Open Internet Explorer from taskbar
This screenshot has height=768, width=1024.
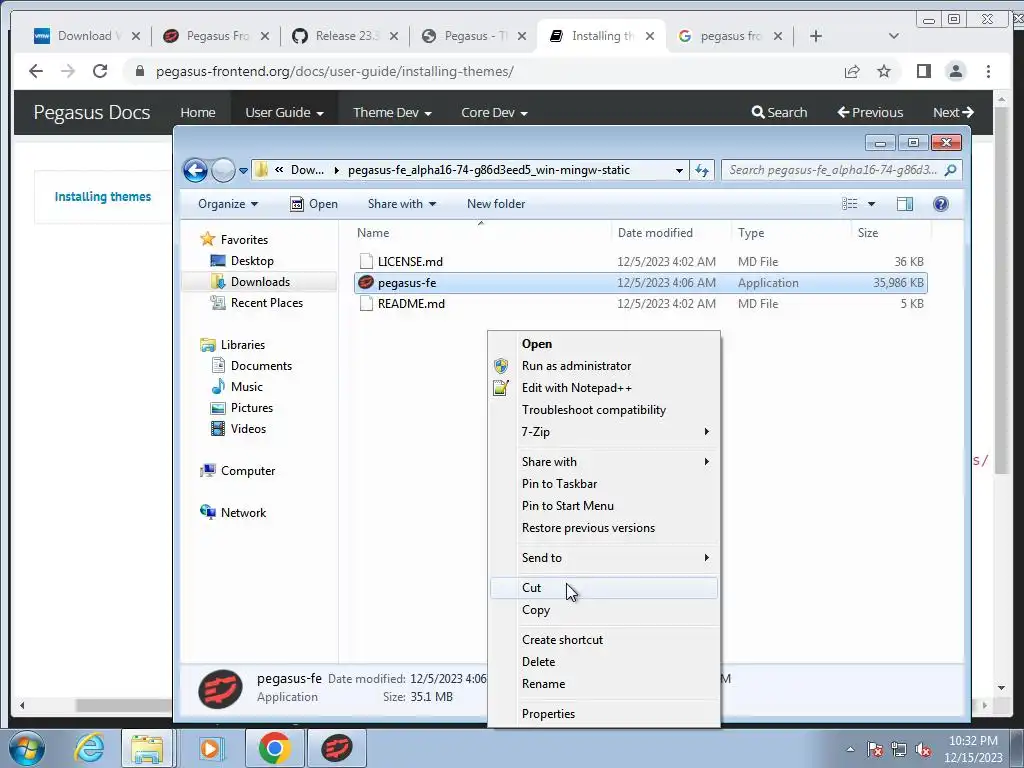click(x=89, y=748)
